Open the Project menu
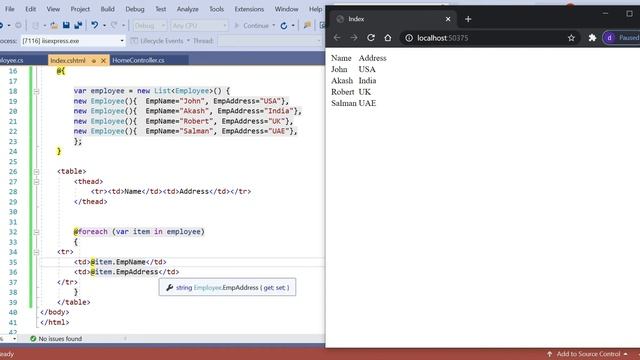The height and width of the screenshot is (360, 640). (80, 9)
